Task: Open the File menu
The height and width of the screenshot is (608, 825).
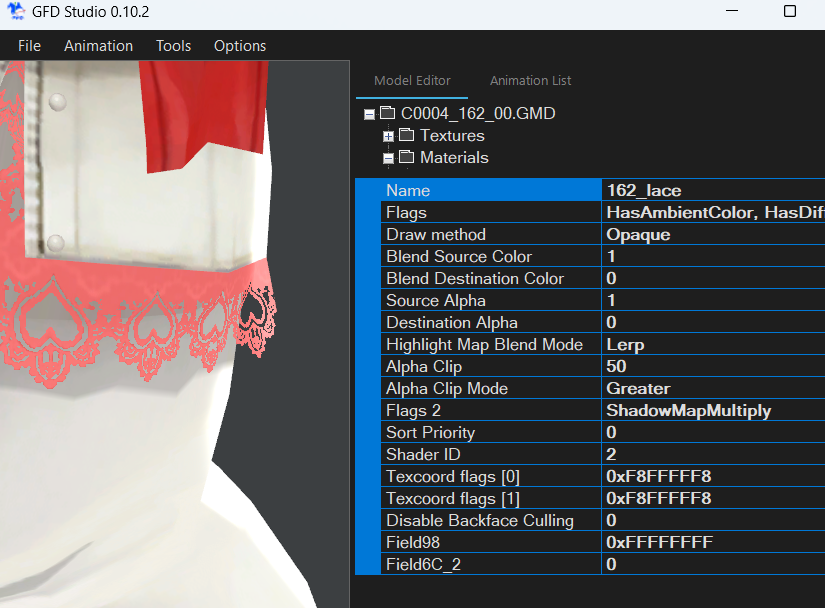Action: pos(29,46)
